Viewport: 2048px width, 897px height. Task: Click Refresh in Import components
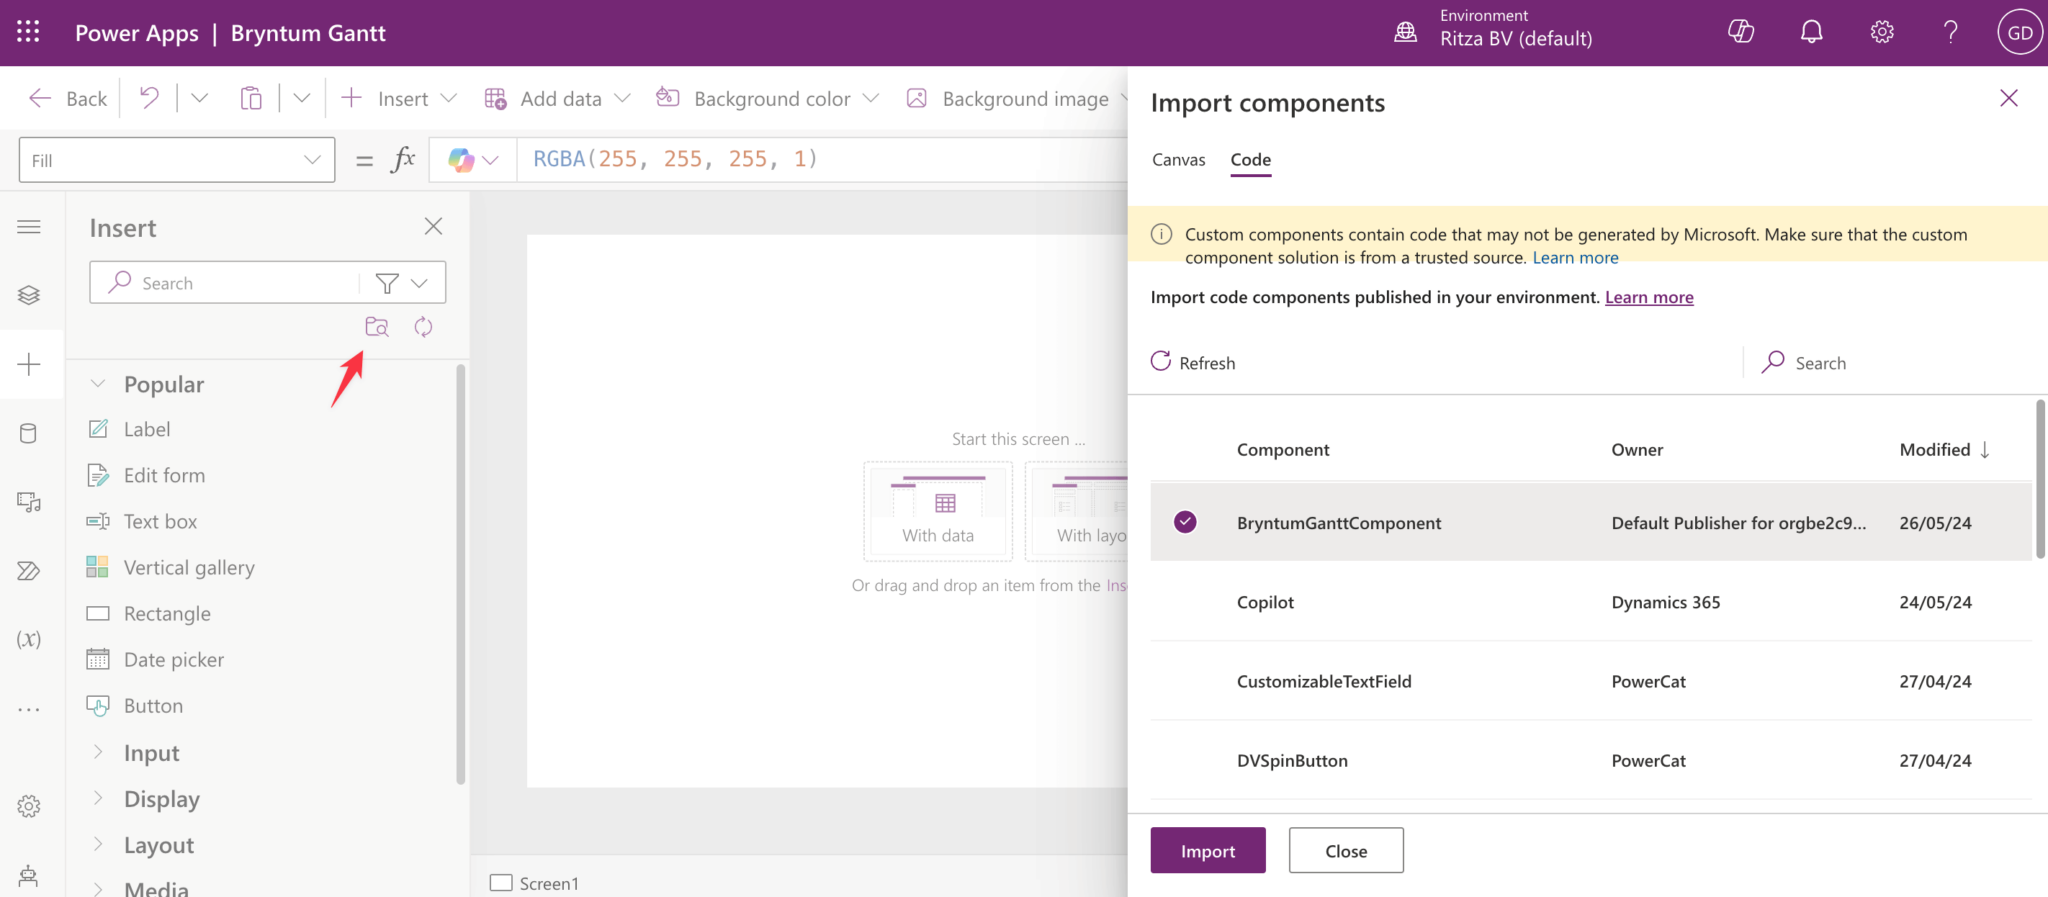1193,362
